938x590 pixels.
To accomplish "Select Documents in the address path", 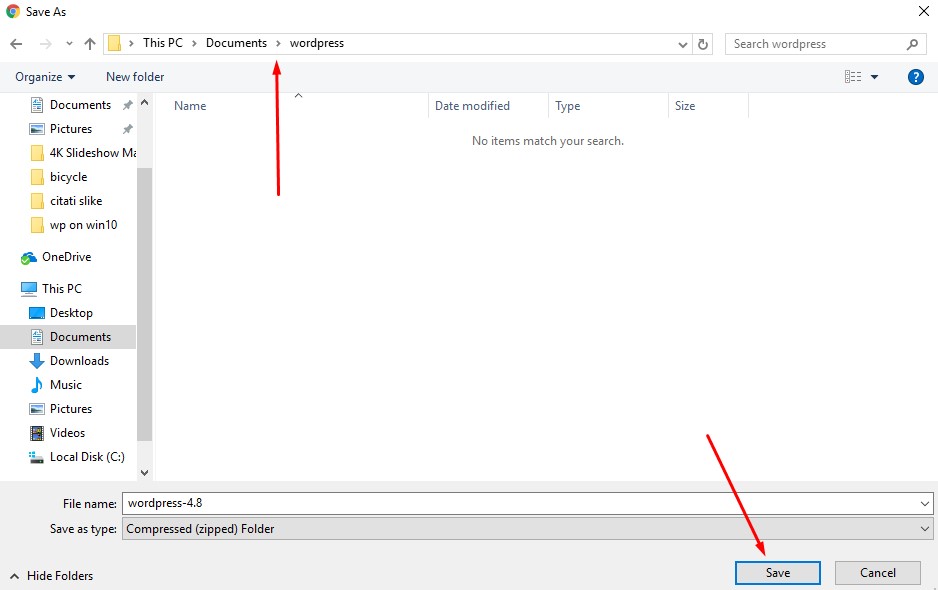I will [x=236, y=43].
